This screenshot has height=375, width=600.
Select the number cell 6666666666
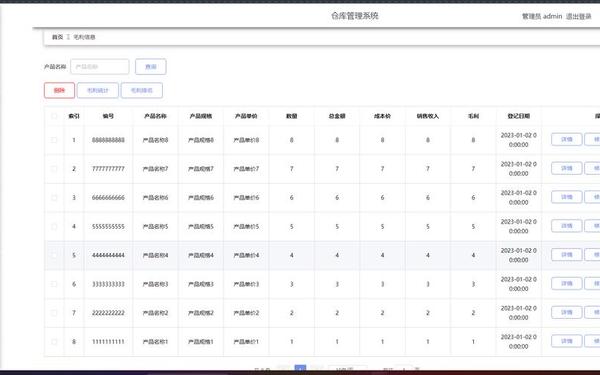(108, 197)
